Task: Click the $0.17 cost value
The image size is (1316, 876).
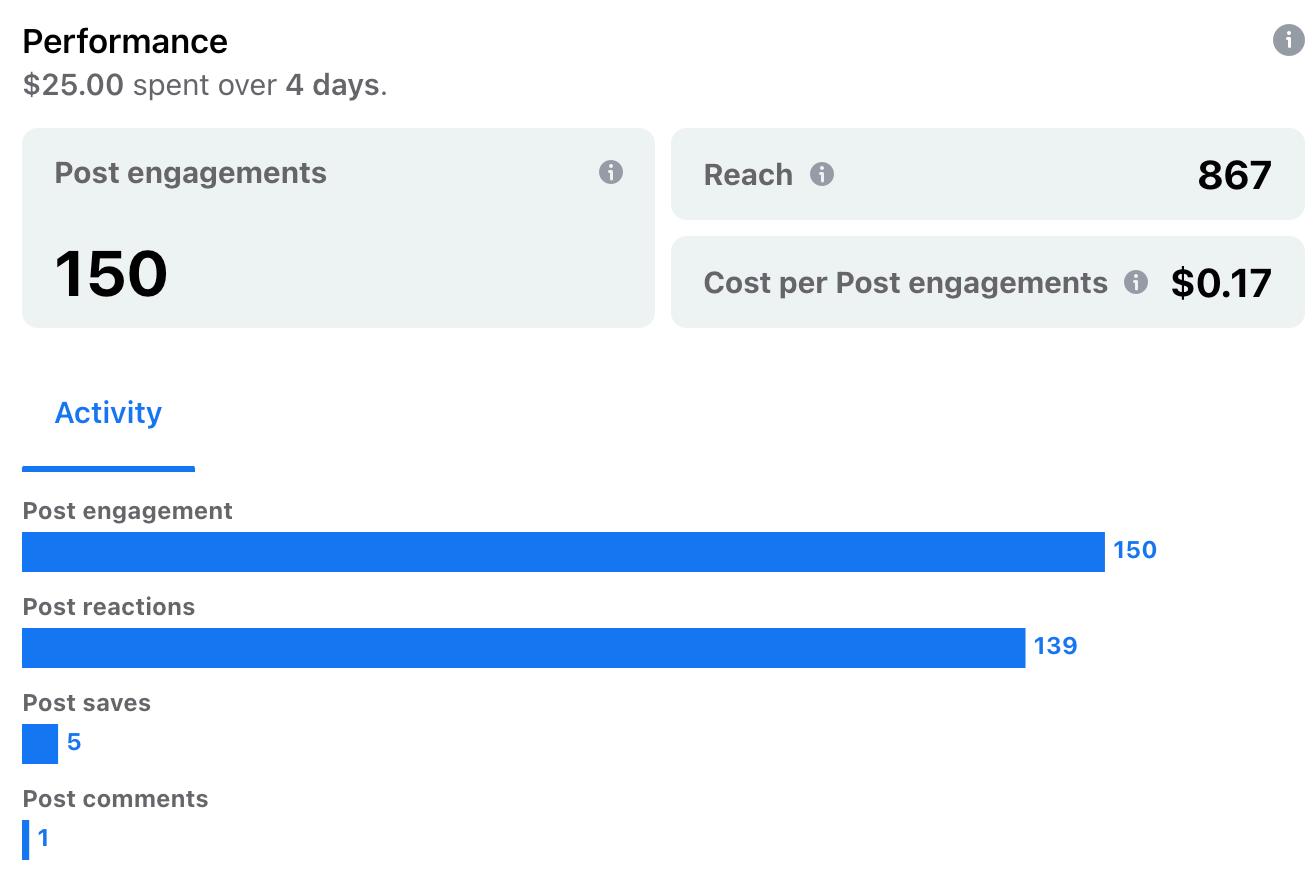Action: pos(1221,283)
